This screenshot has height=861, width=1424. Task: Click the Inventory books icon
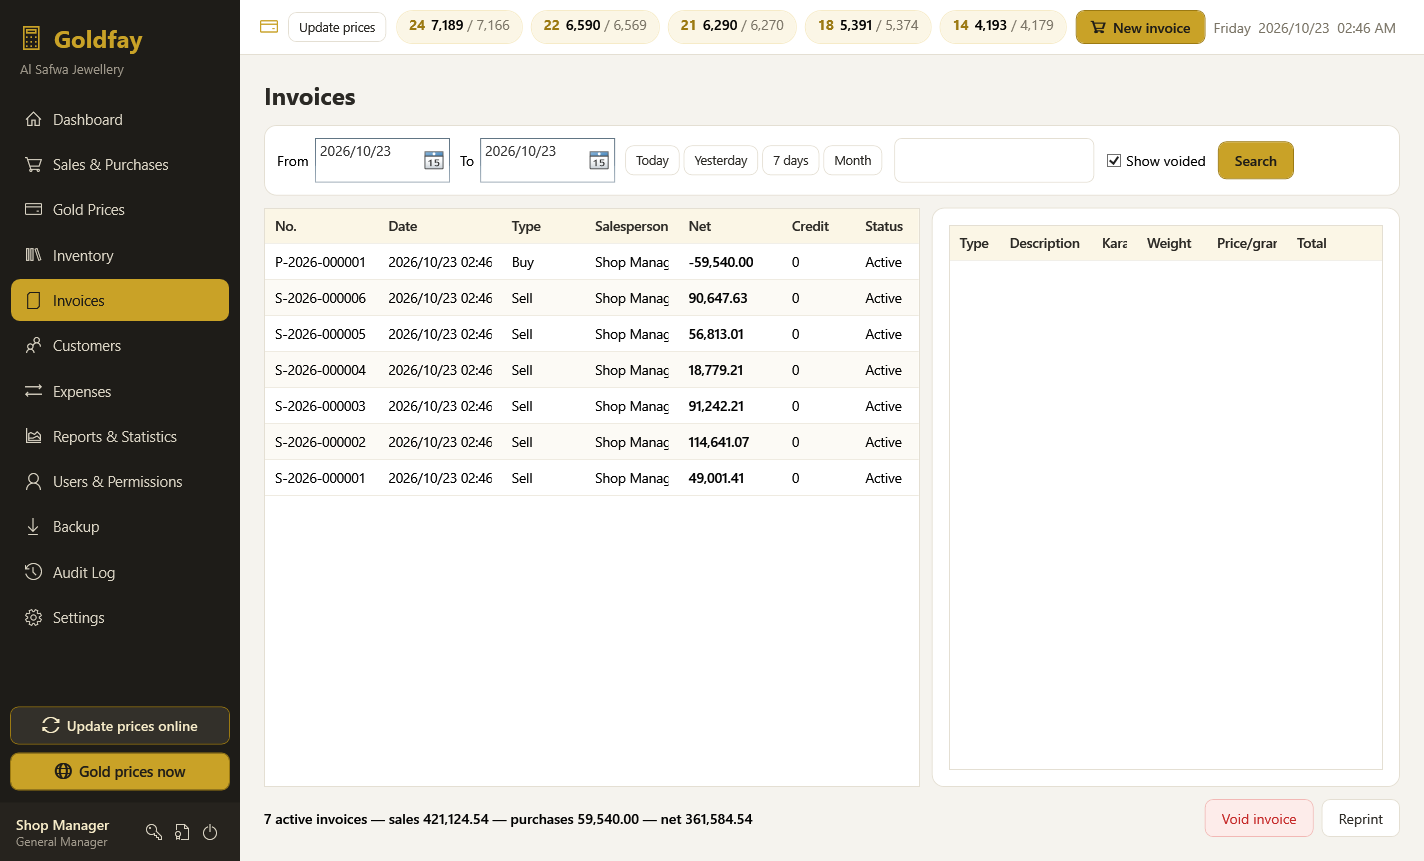coord(34,255)
